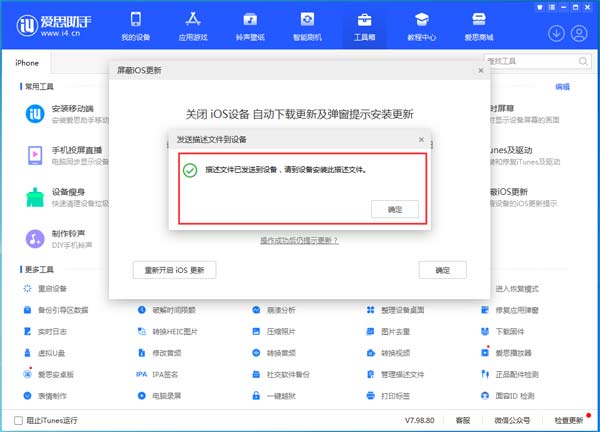Open the 铃声壁纸 ringtones and wallpapers section

pyautogui.click(x=250, y=26)
